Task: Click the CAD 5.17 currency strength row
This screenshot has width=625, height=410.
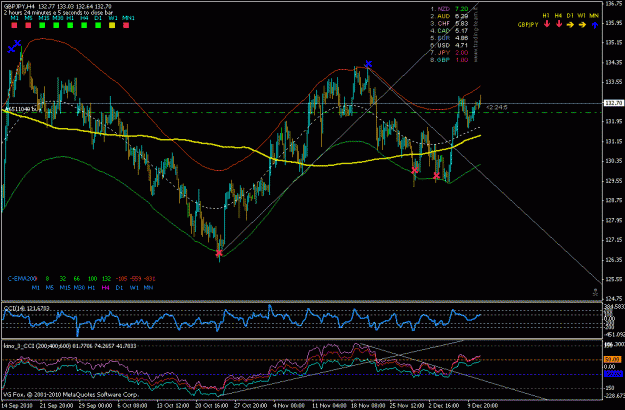Action: tap(449, 31)
